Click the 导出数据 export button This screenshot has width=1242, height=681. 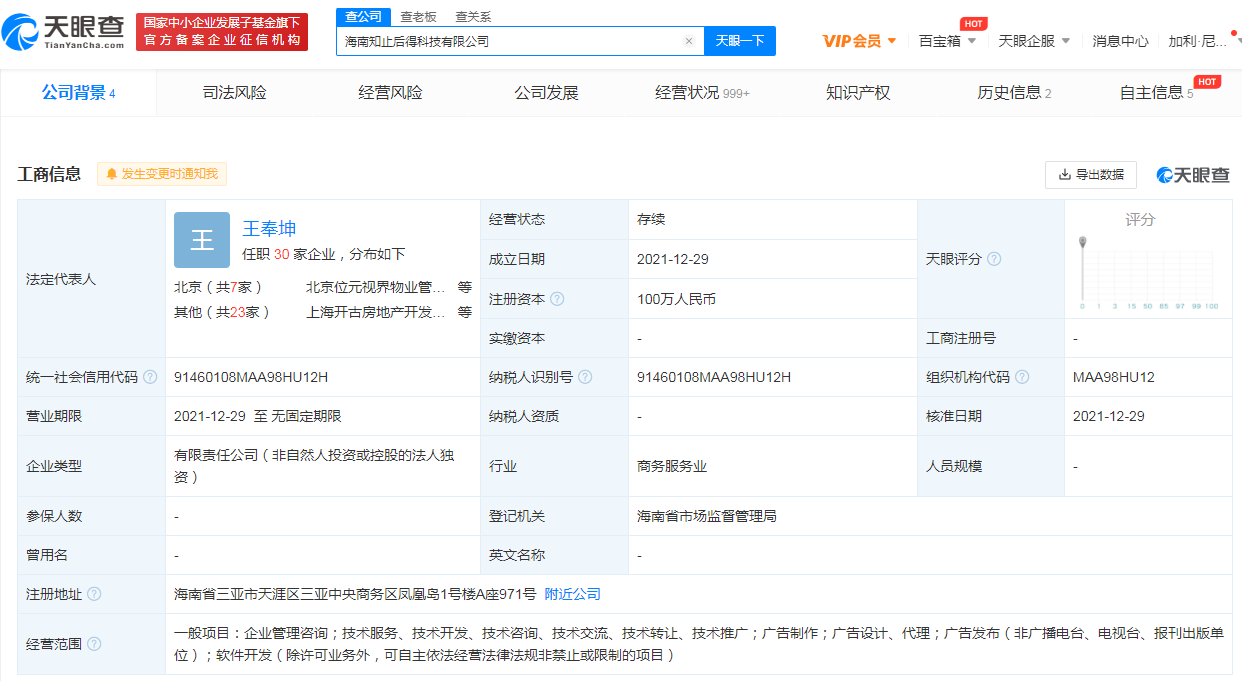[1090, 175]
